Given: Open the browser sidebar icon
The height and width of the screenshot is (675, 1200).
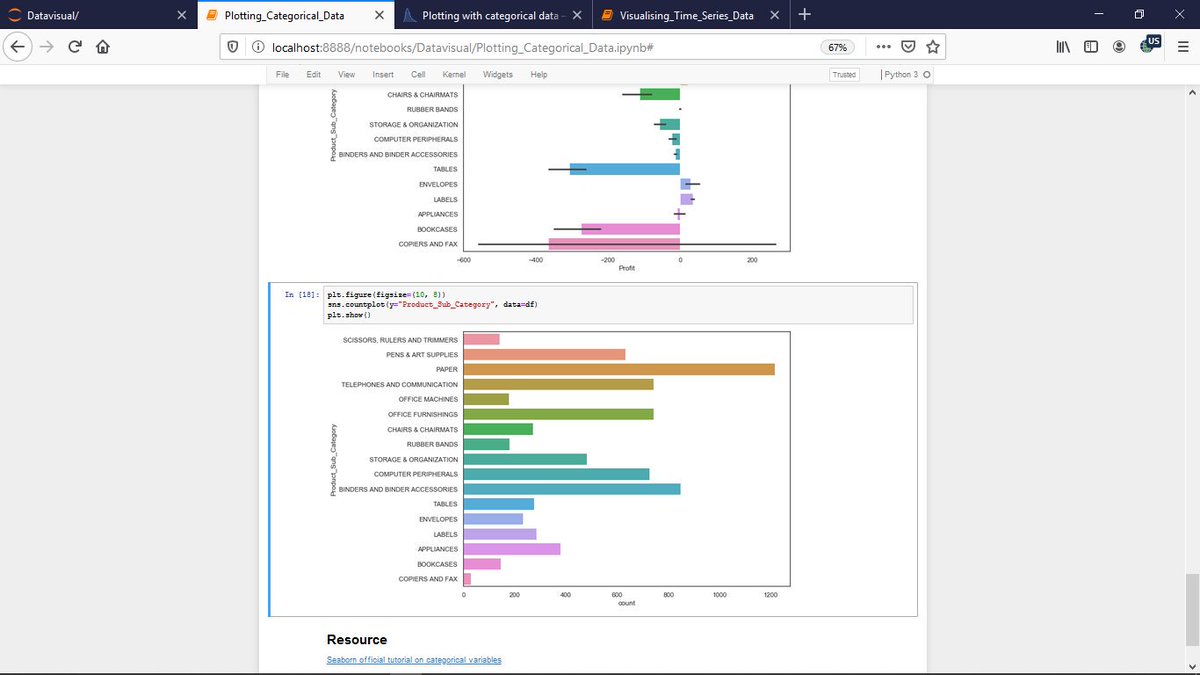Looking at the screenshot, I should click(1091, 46).
